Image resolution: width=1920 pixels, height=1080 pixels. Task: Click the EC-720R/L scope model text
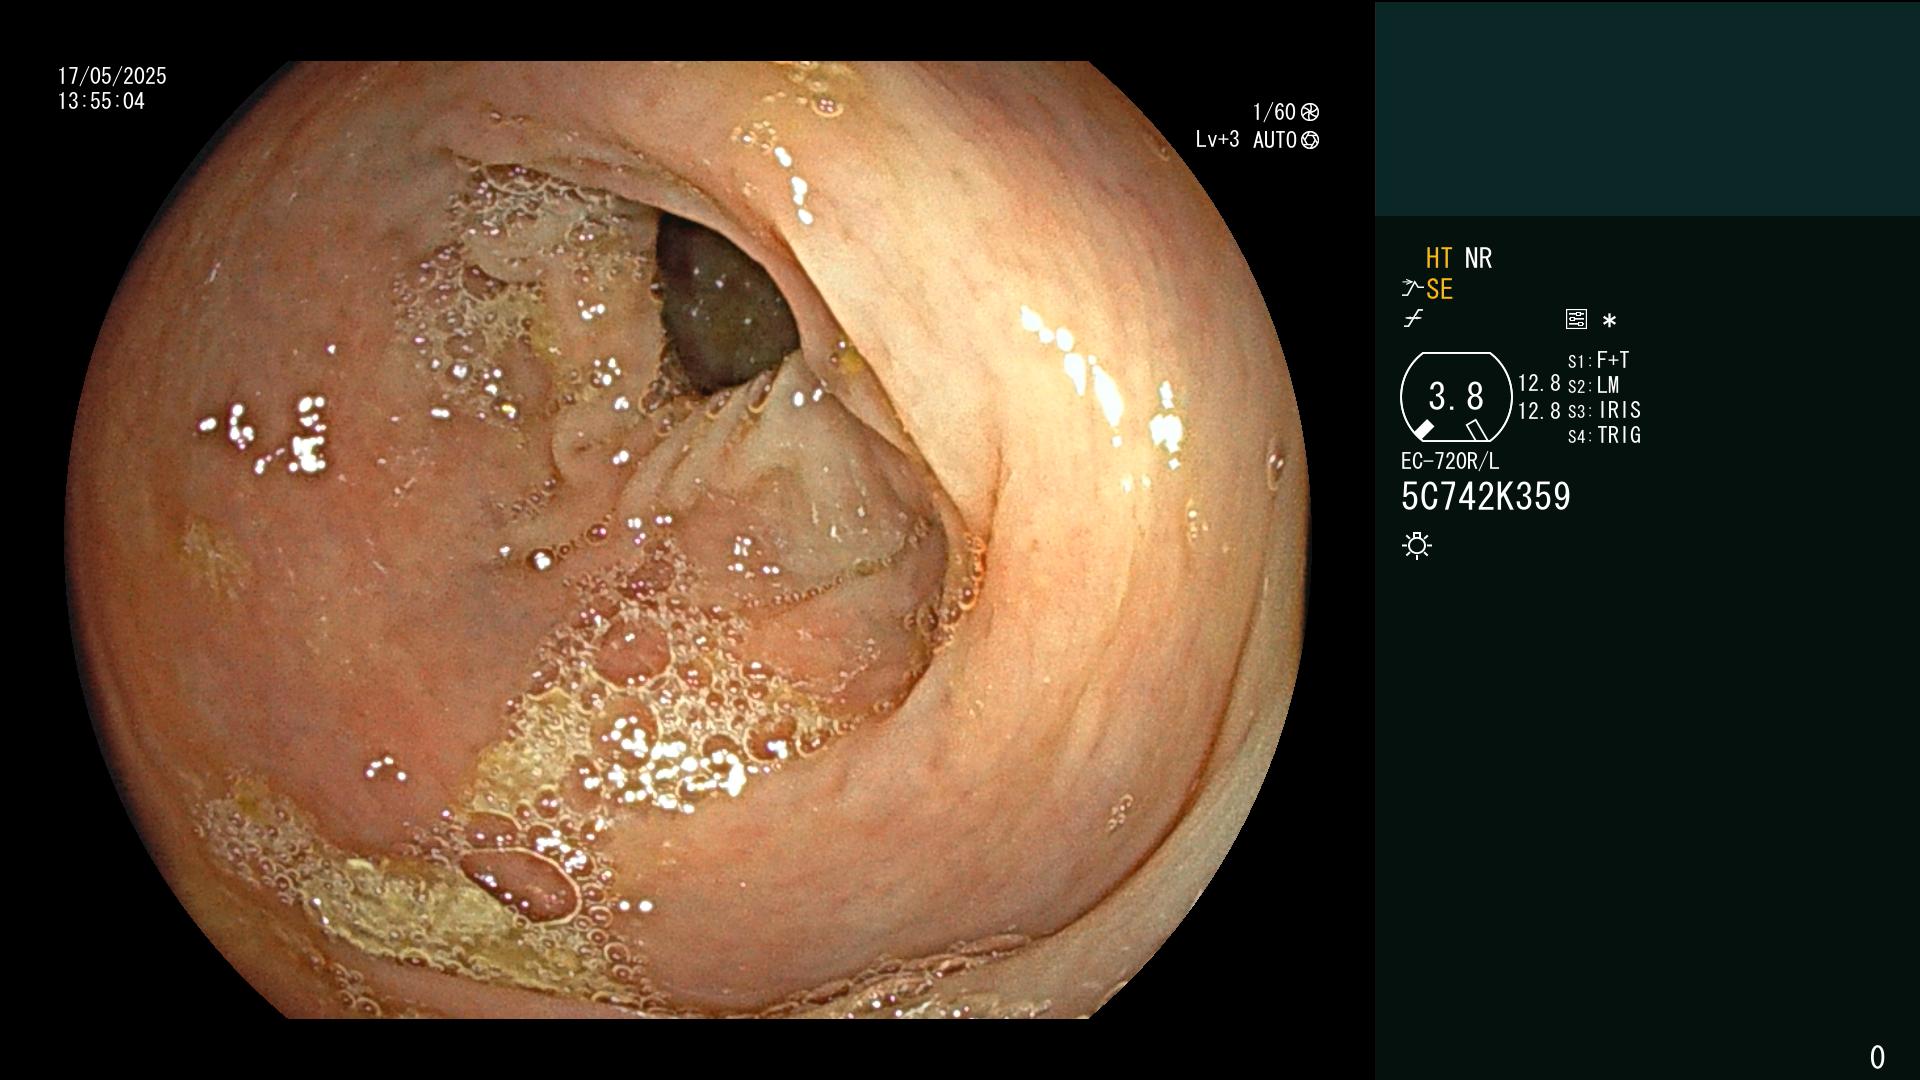(1450, 462)
